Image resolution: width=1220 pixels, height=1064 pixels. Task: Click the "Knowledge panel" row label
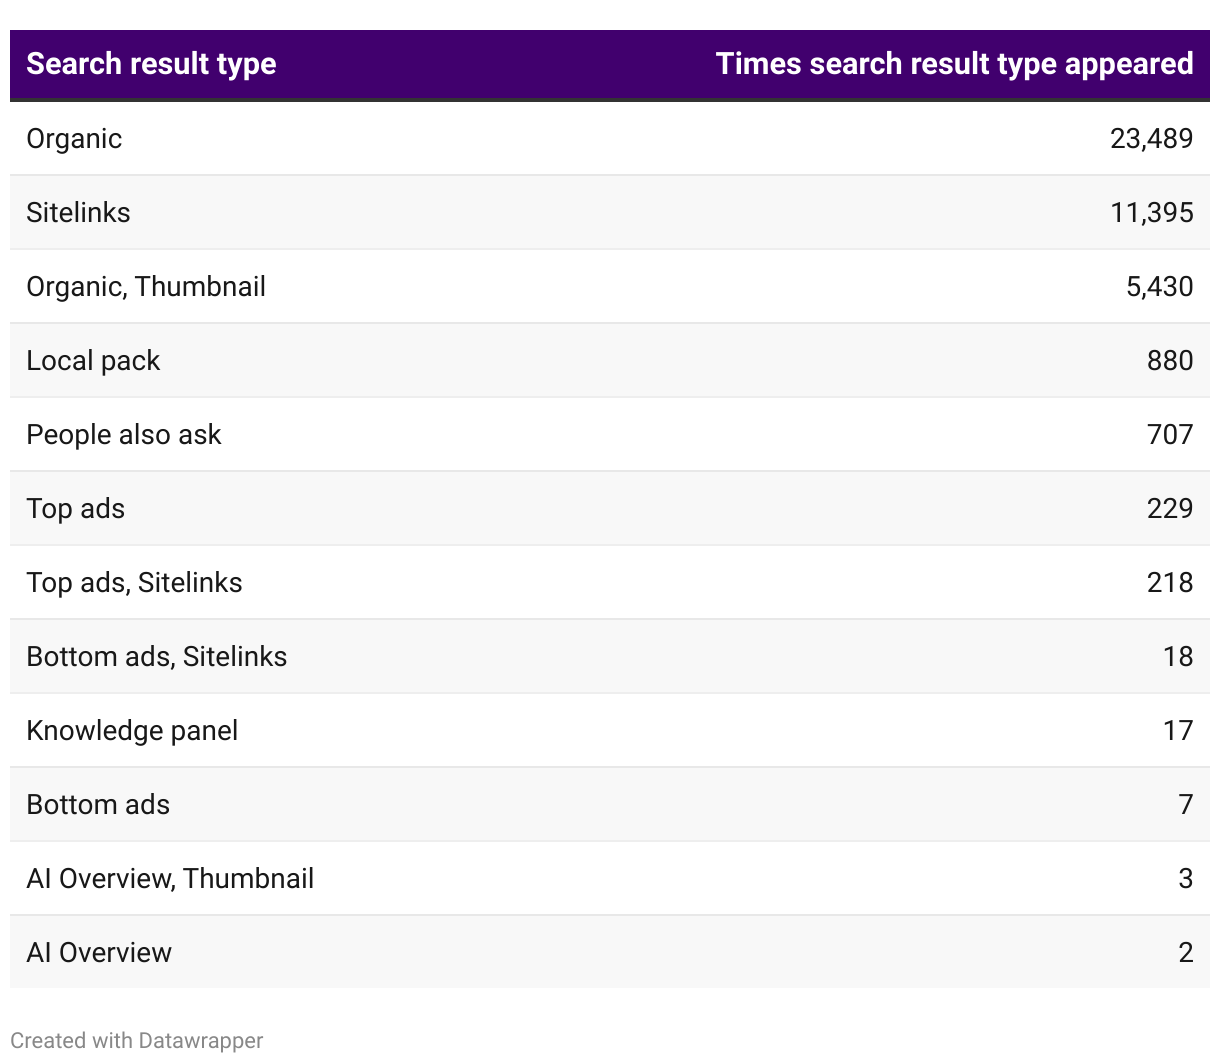click(x=132, y=730)
